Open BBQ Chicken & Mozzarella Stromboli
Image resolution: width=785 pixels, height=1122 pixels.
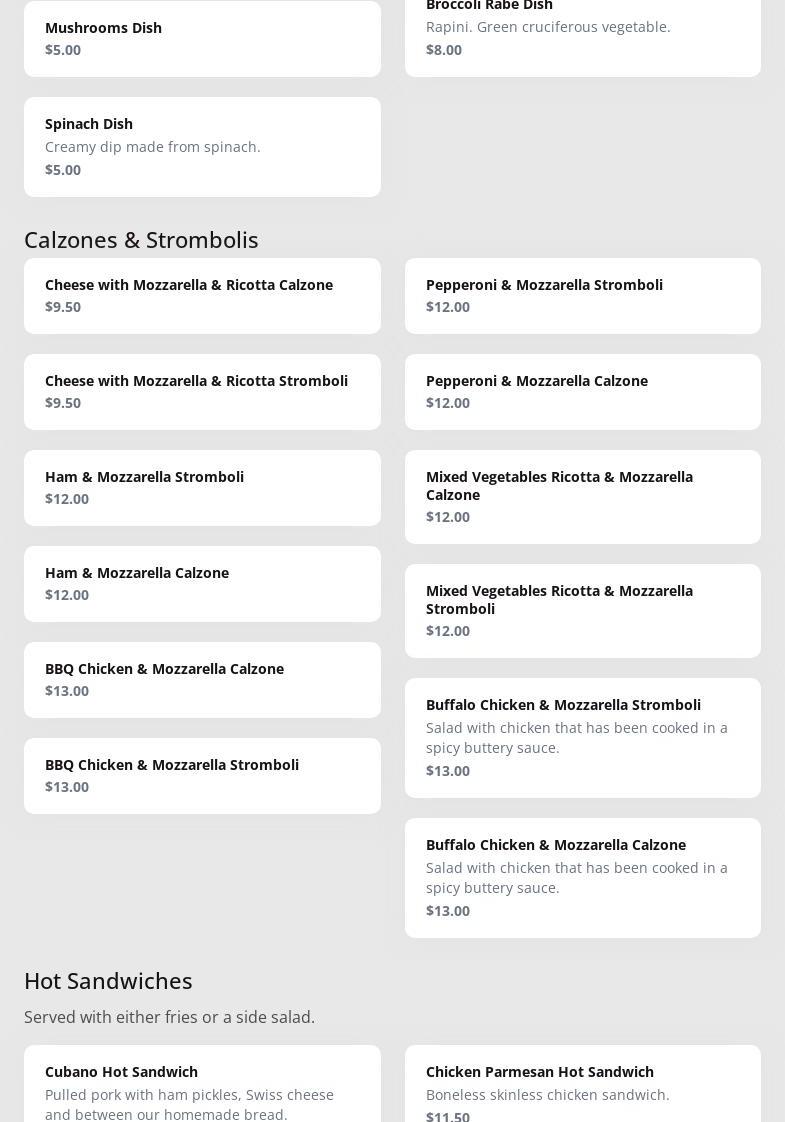202,775
